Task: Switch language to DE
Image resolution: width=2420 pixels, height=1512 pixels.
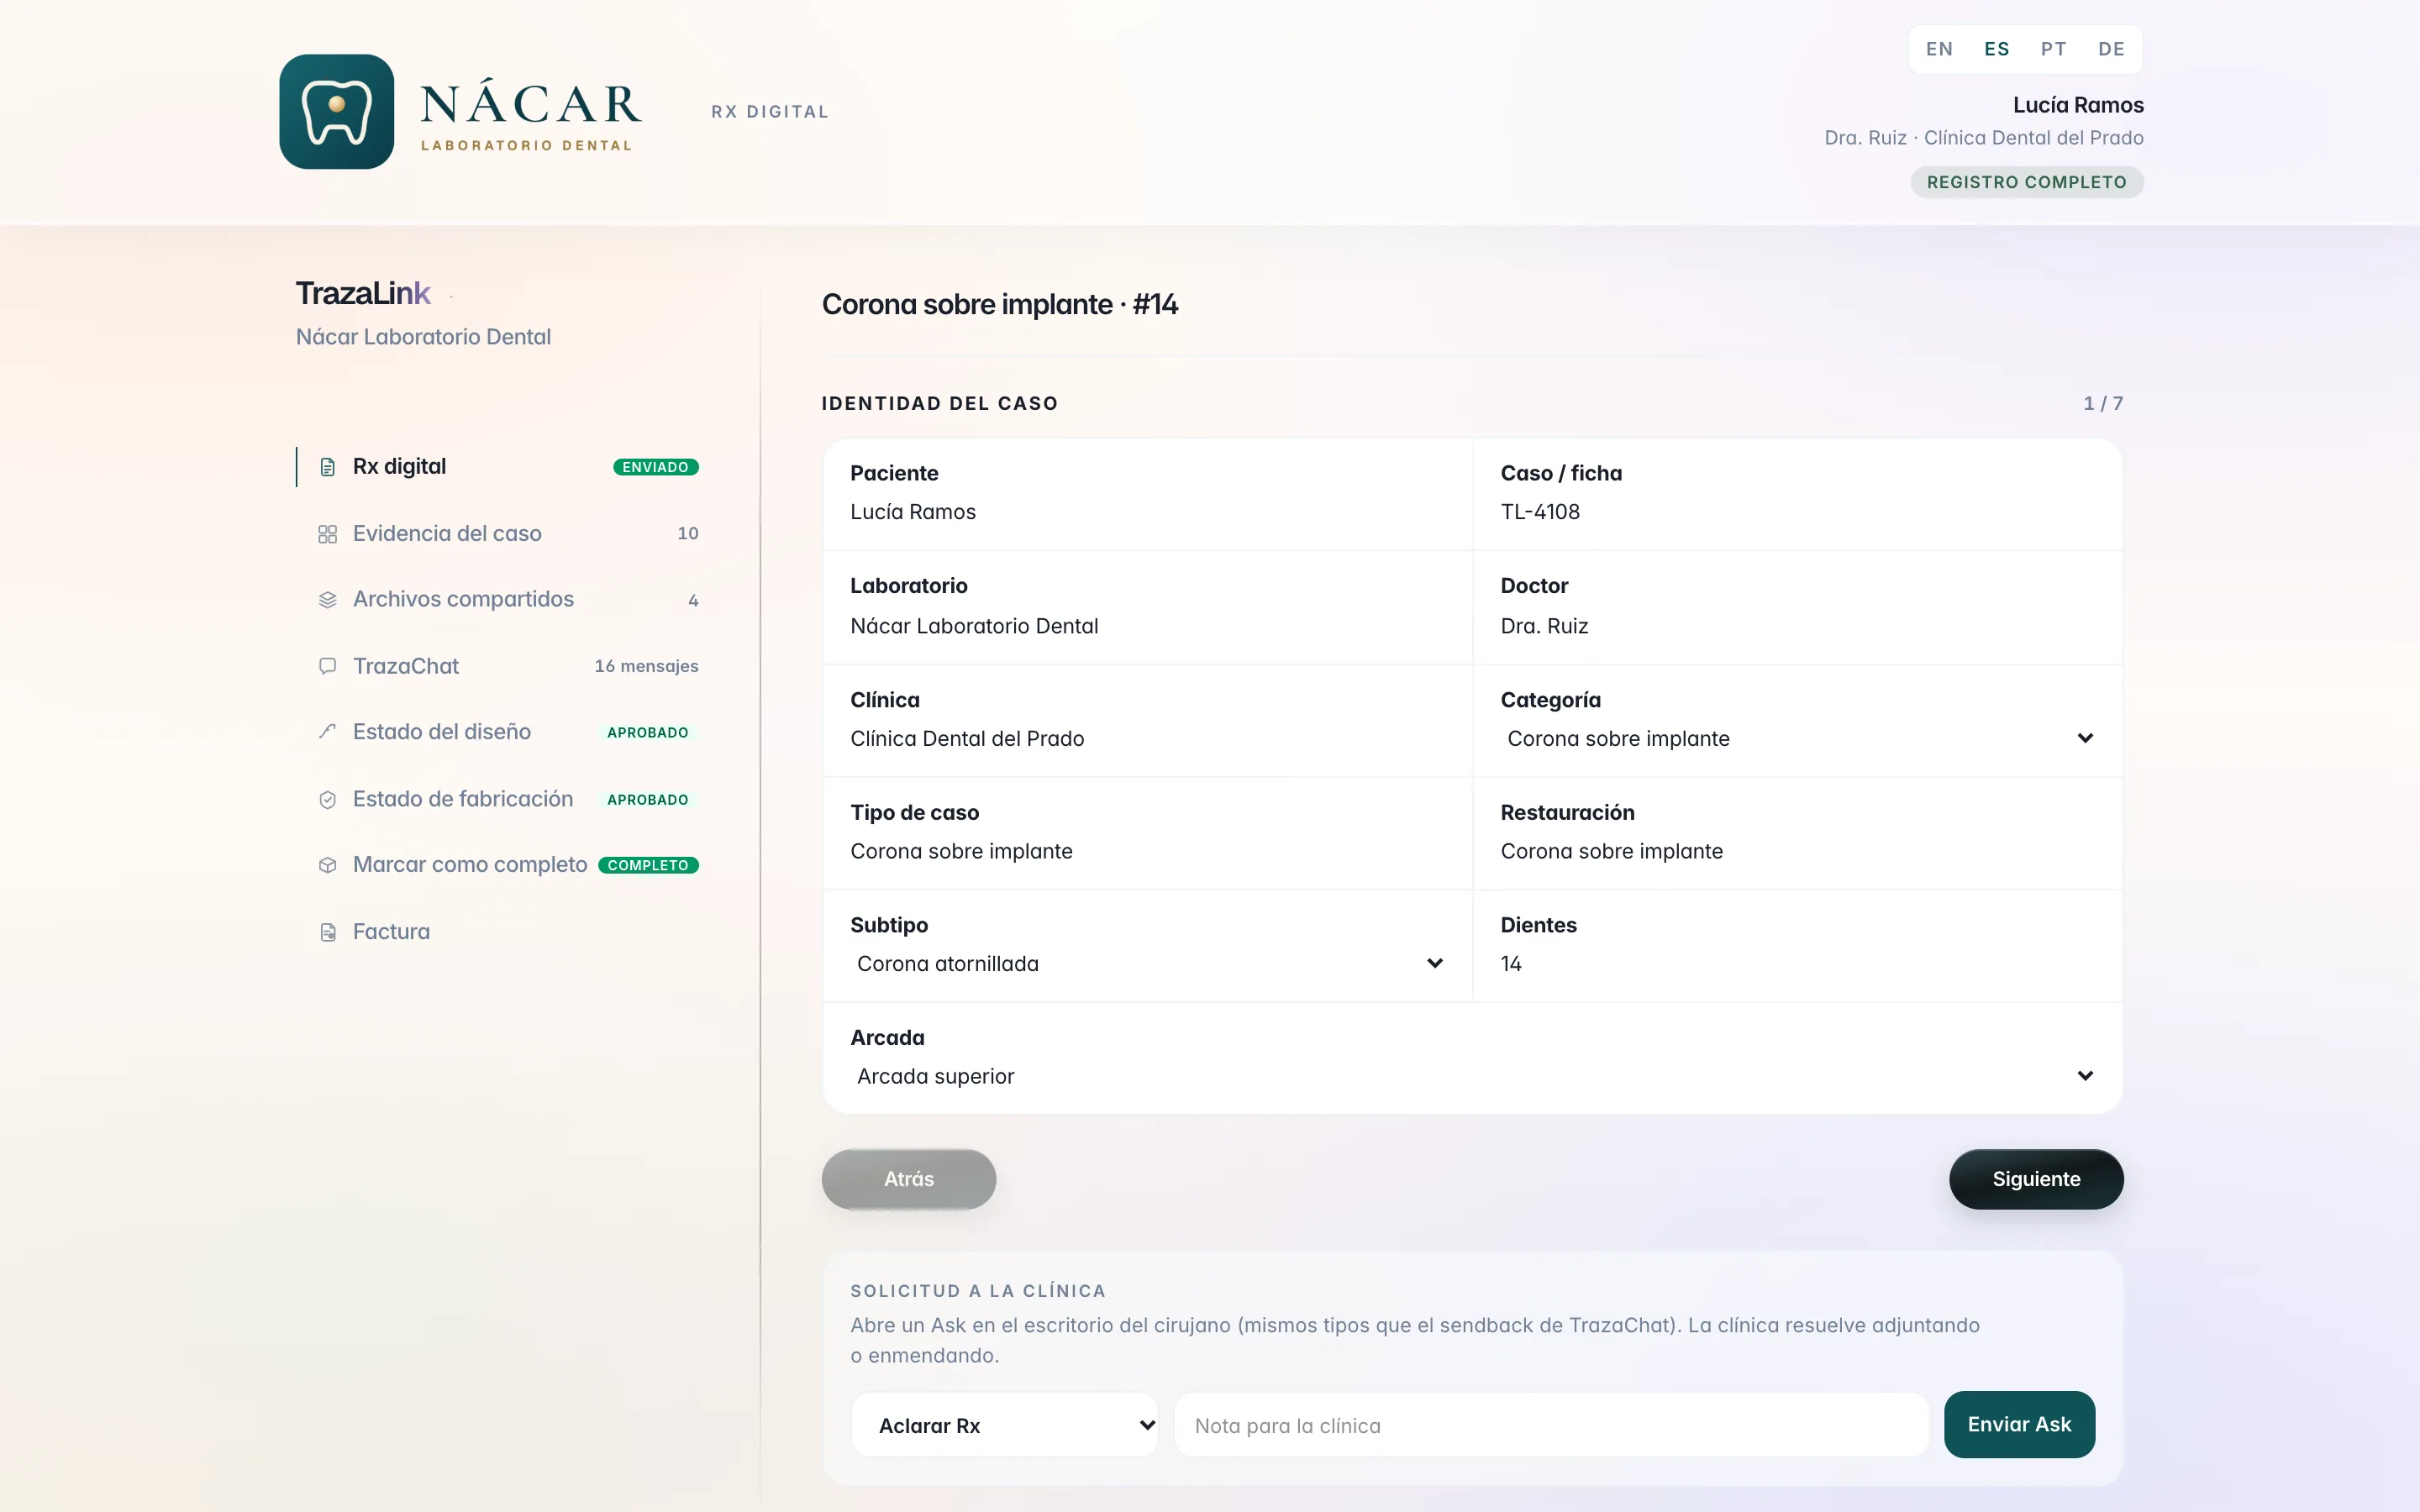Action: point(2111,49)
